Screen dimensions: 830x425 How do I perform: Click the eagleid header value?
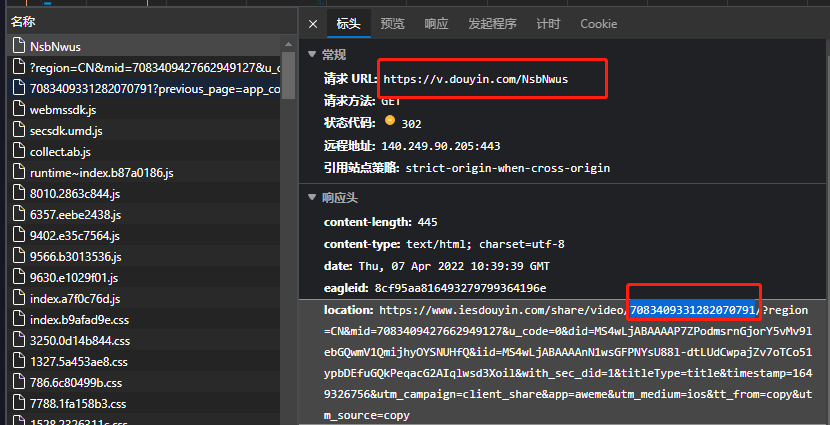(x=460, y=288)
